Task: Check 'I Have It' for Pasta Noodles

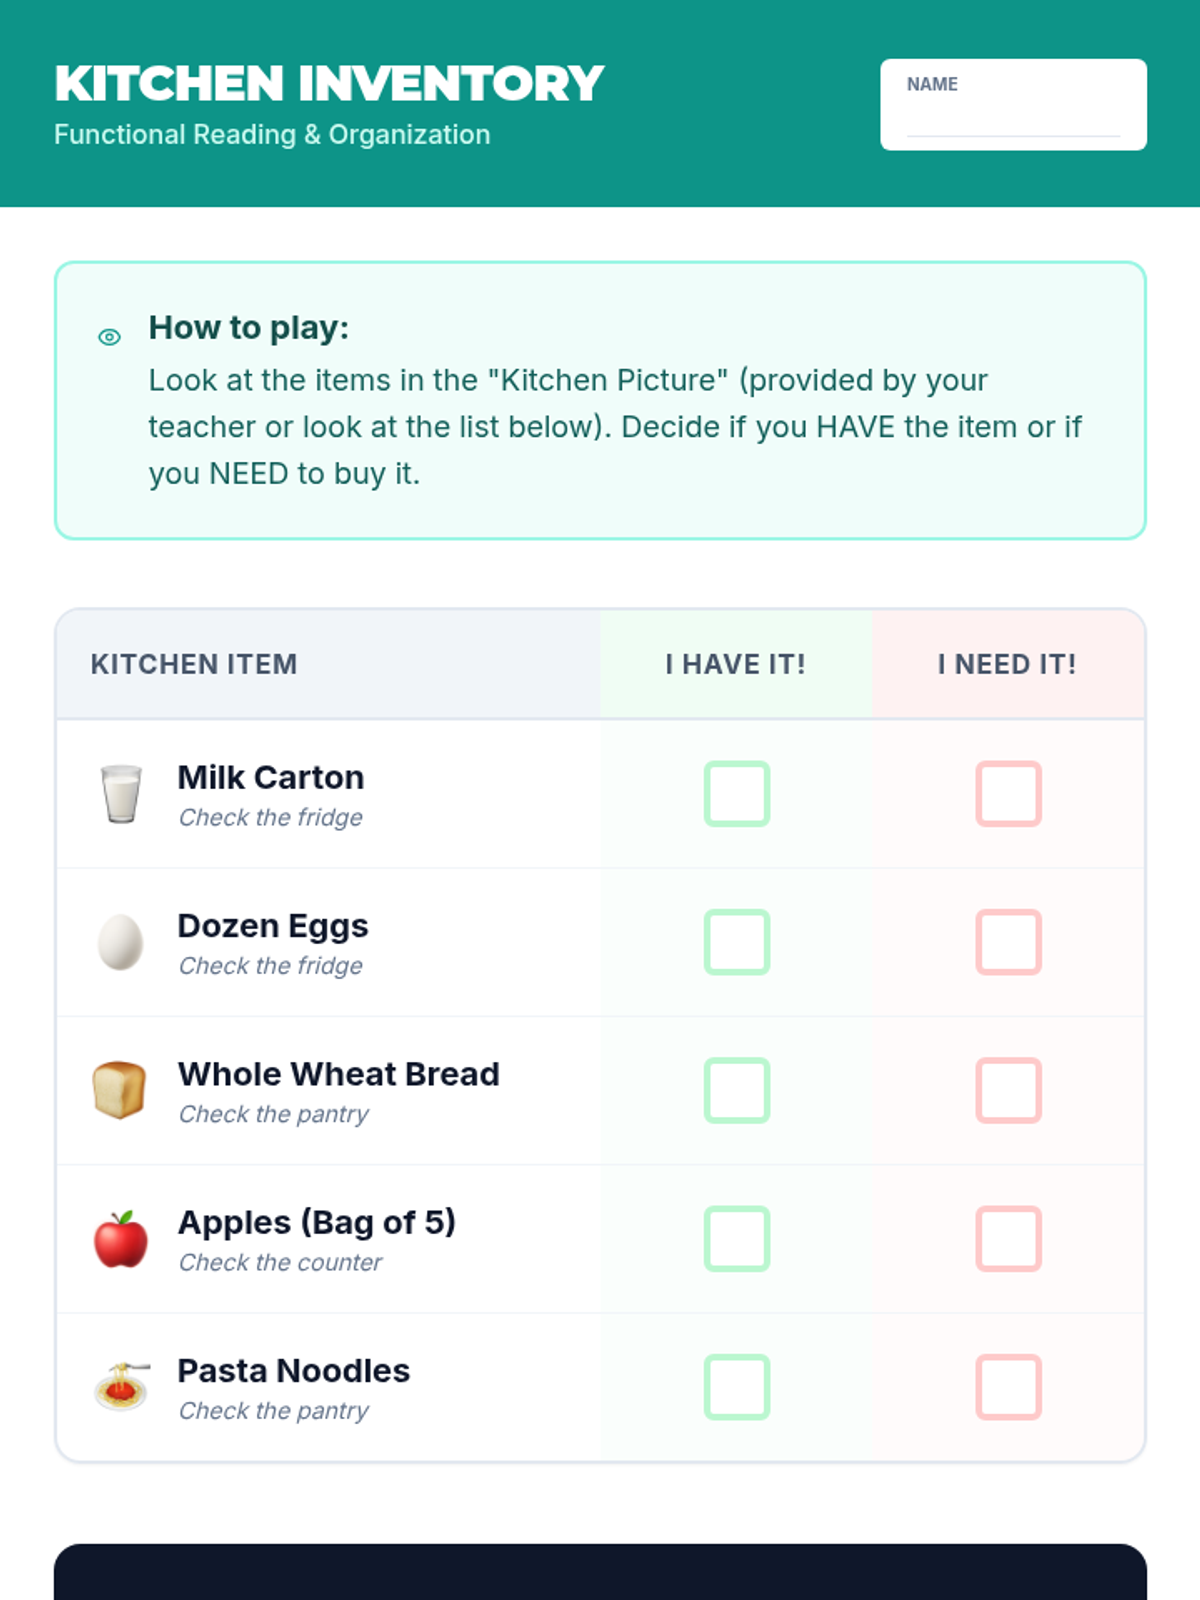Action: click(737, 1387)
